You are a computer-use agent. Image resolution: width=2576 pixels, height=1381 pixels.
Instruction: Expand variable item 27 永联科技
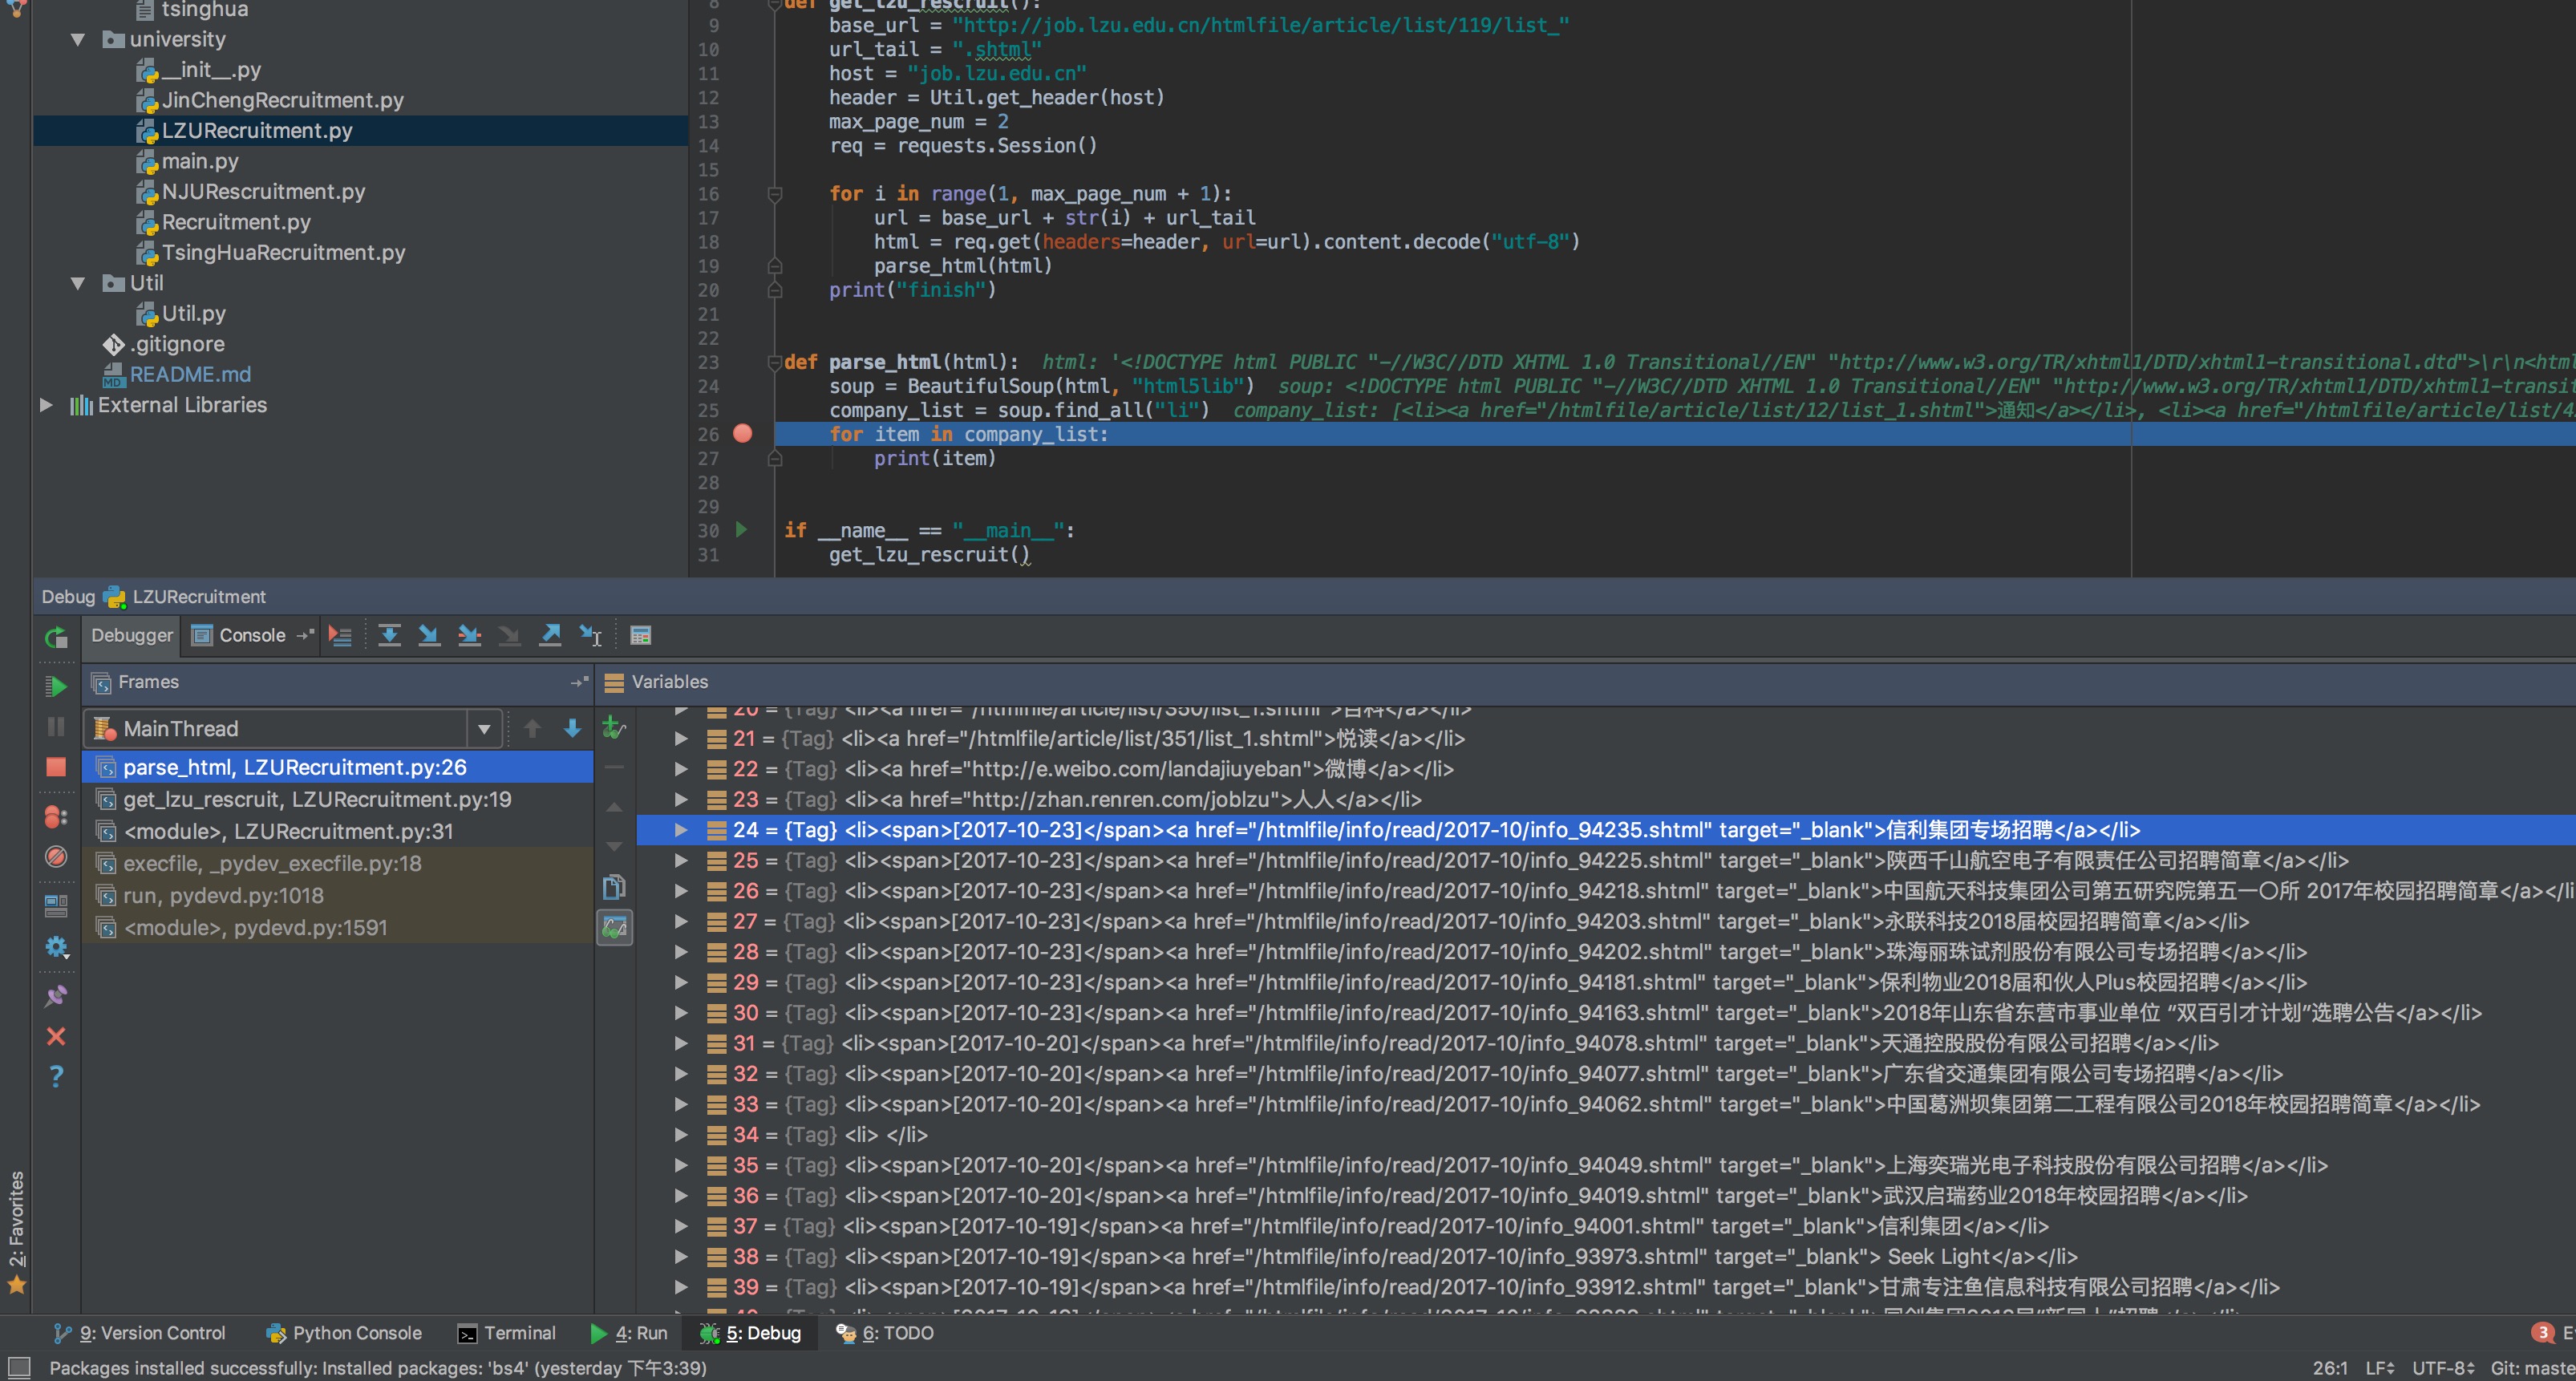pyautogui.click(x=681, y=922)
